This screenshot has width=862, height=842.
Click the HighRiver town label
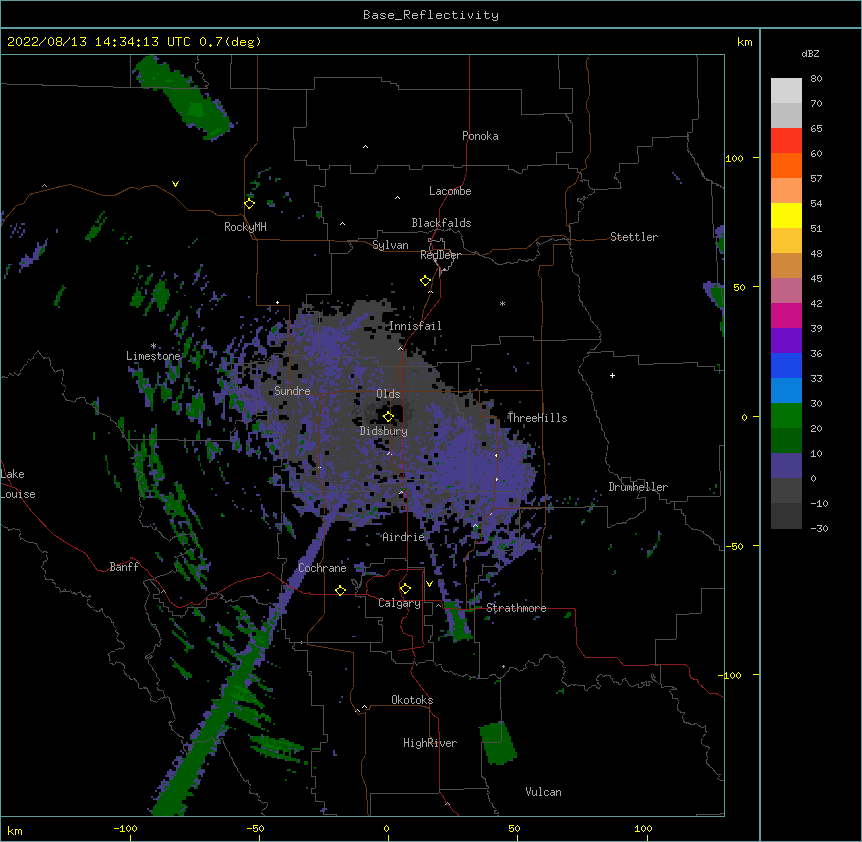[x=430, y=743]
